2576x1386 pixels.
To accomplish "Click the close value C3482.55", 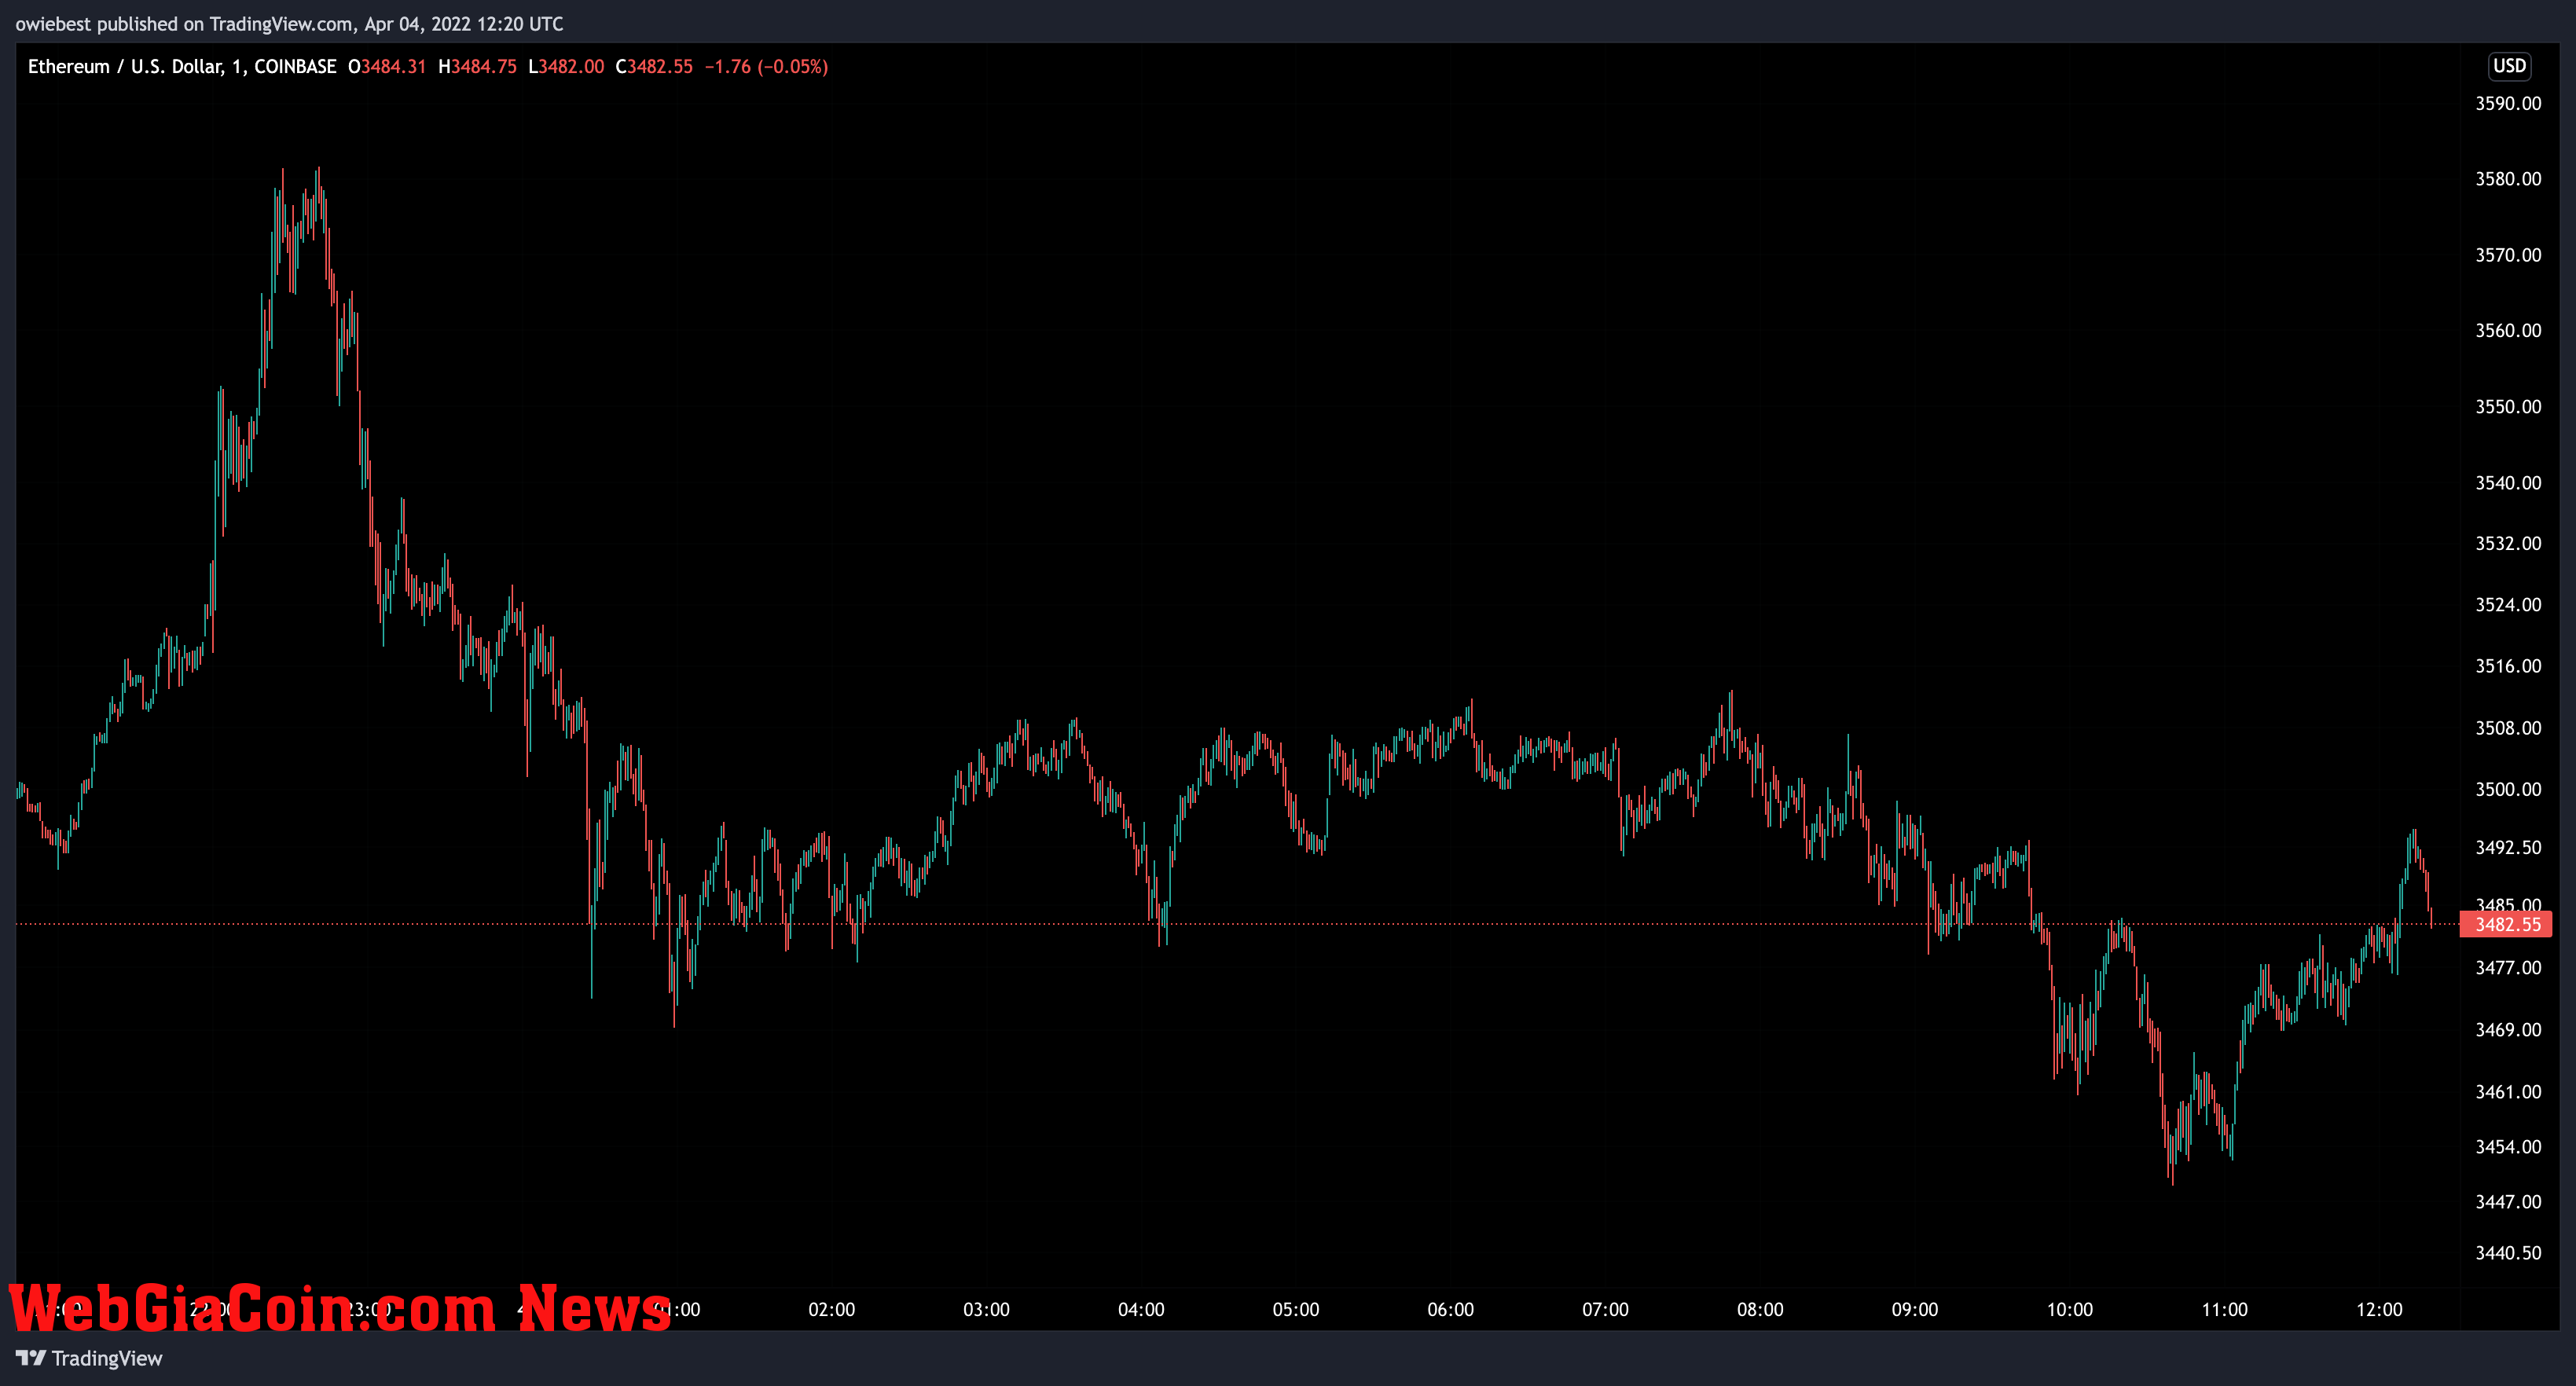I will coord(654,66).
